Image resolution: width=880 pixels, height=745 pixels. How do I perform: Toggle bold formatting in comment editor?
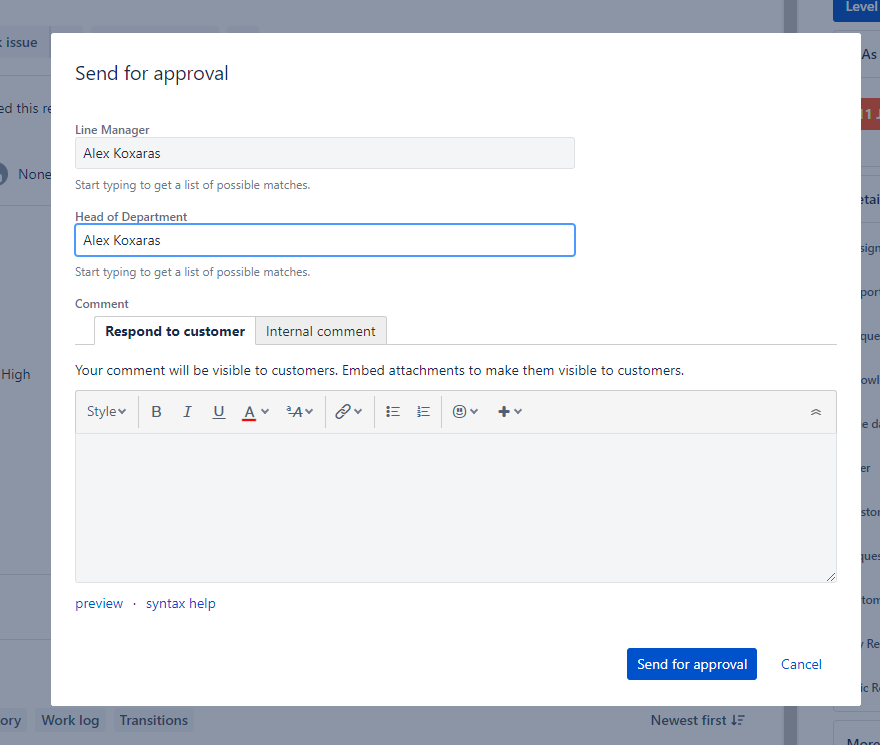click(x=157, y=412)
